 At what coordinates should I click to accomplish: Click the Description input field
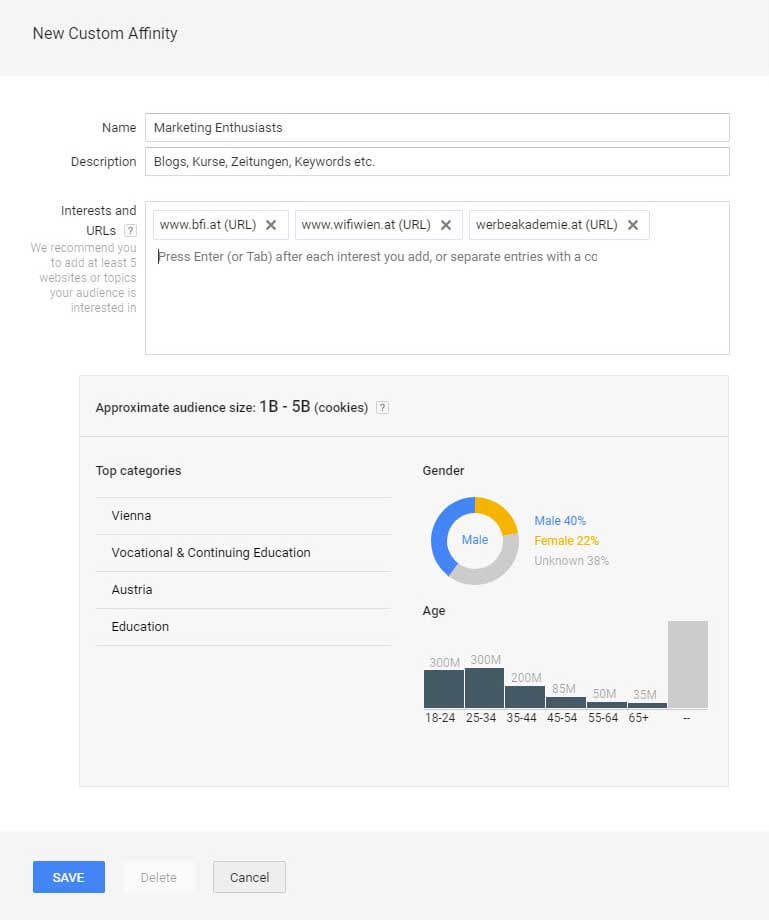tap(437, 162)
